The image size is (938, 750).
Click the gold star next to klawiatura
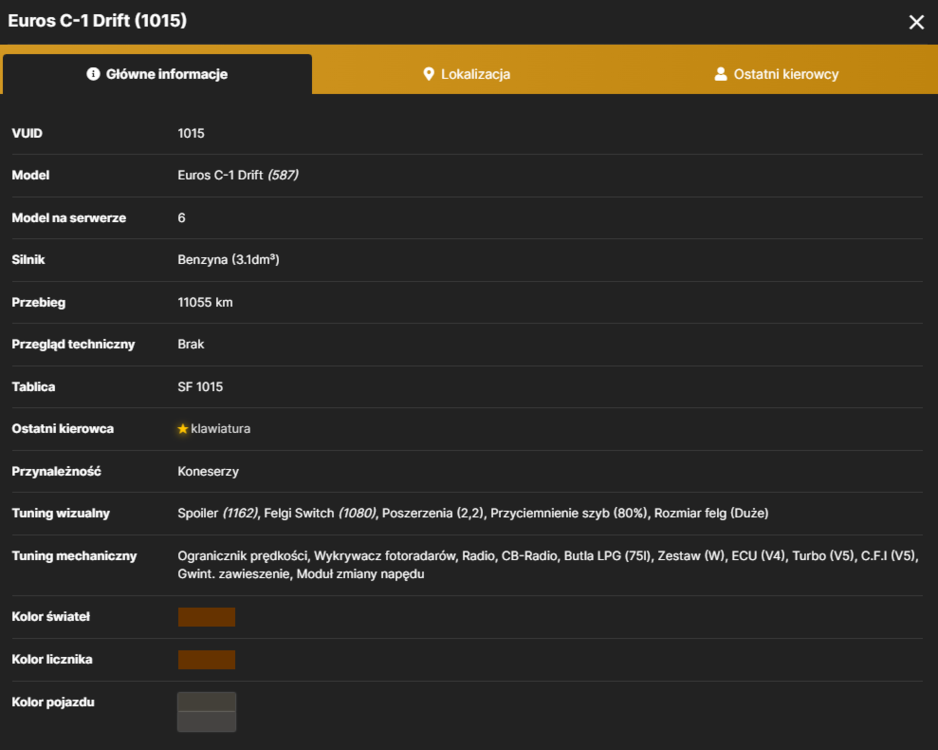pos(183,429)
